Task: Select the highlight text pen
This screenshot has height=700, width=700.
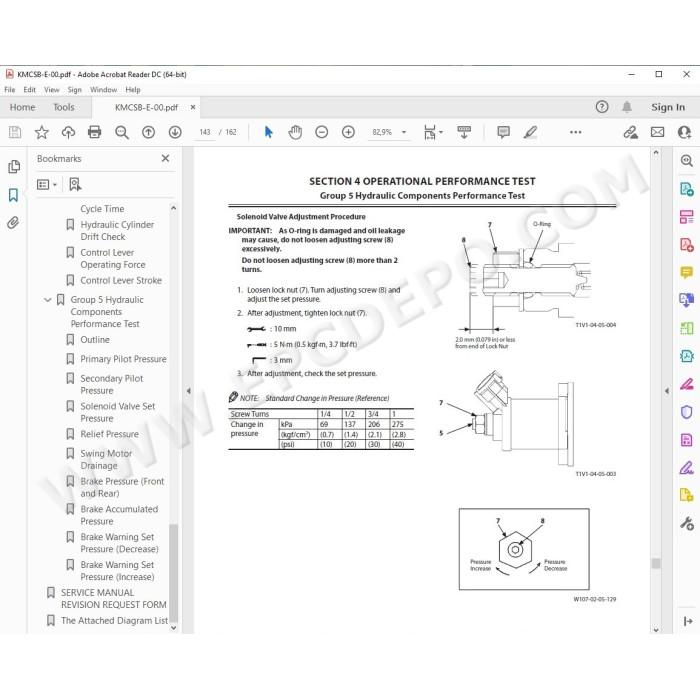Action: [530, 132]
